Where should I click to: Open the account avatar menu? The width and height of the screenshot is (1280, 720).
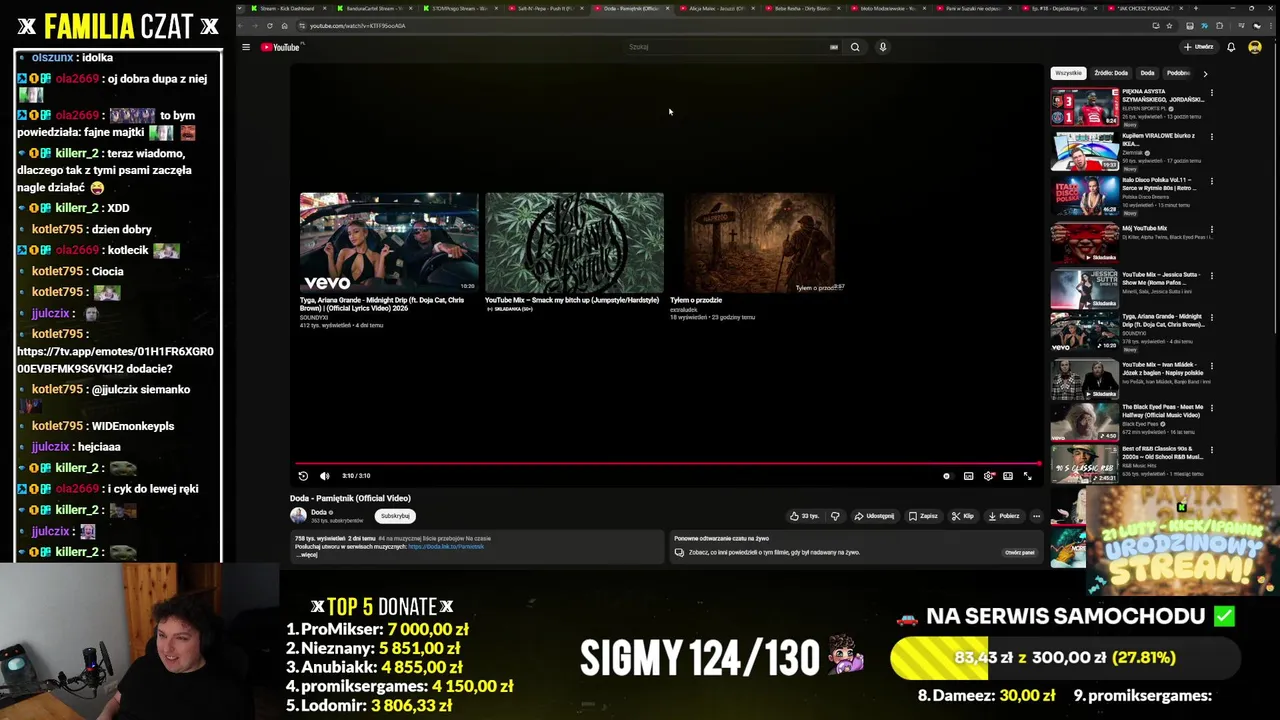point(1254,47)
